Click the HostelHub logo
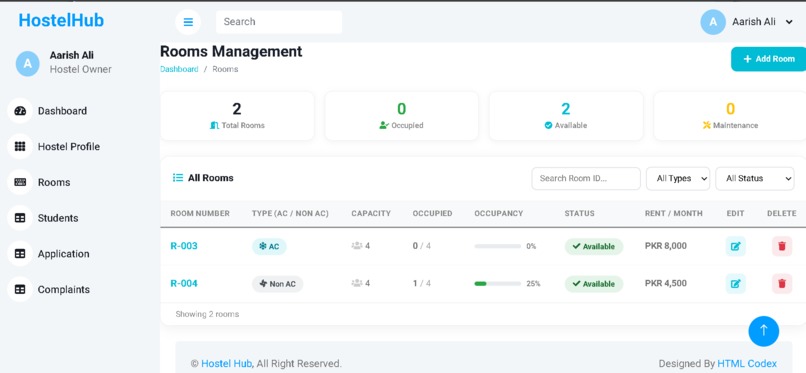The image size is (806, 373). (x=61, y=20)
